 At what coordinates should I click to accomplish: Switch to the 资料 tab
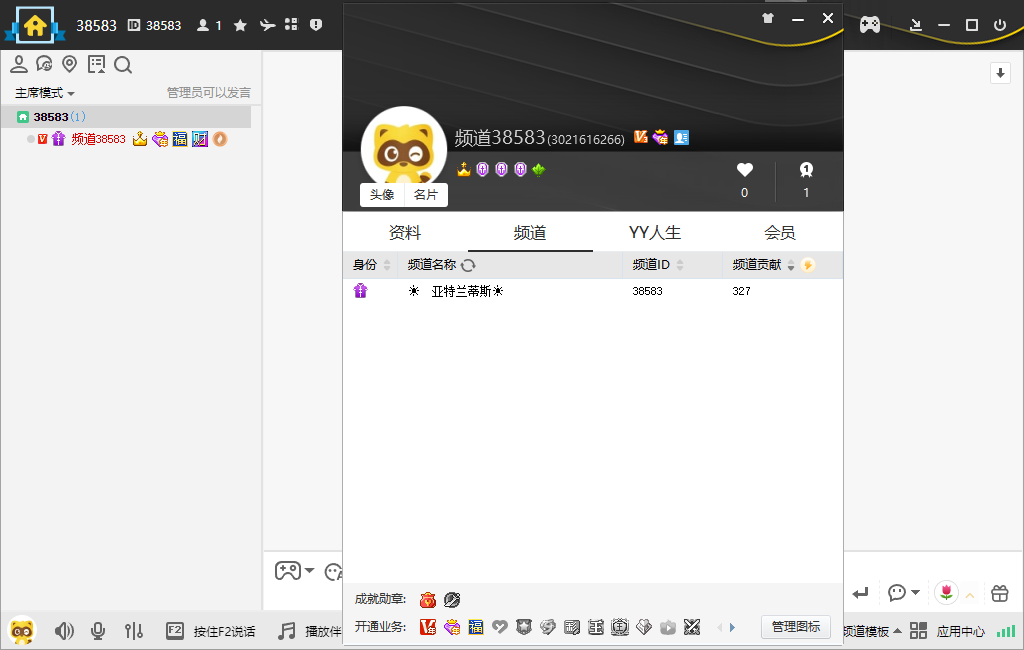coord(405,233)
